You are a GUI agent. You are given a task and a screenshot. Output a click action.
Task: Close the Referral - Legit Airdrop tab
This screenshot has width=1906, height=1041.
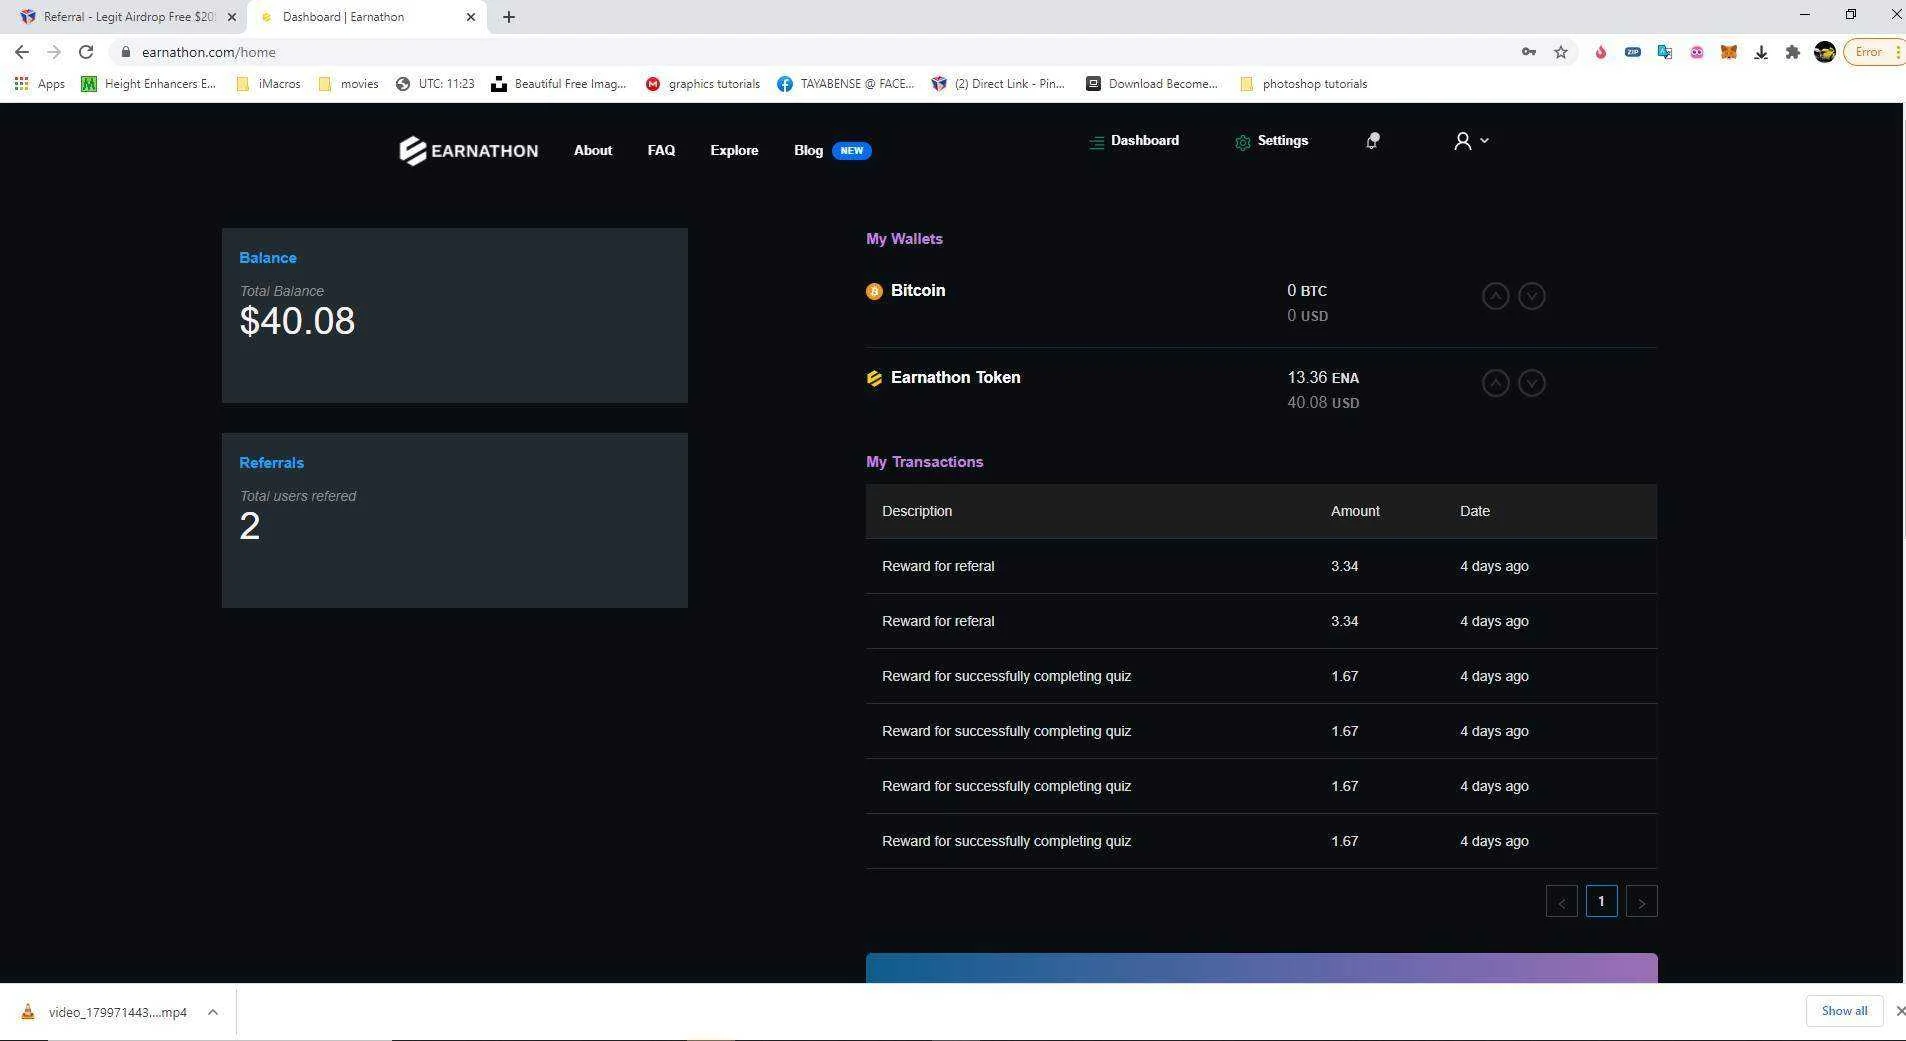pyautogui.click(x=232, y=17)
